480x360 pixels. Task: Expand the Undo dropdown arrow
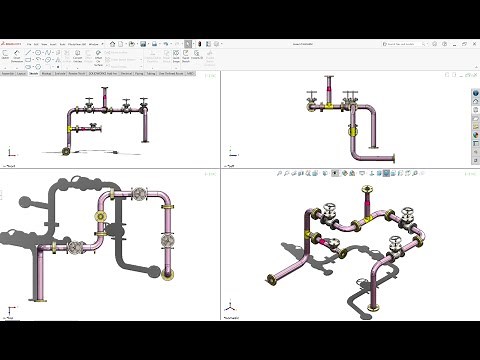(171, 44)
